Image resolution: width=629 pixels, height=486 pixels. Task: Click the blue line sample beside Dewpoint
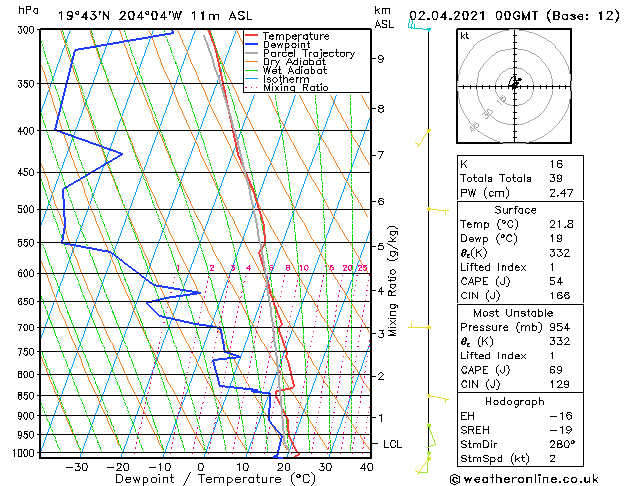(x=252, y=44)
